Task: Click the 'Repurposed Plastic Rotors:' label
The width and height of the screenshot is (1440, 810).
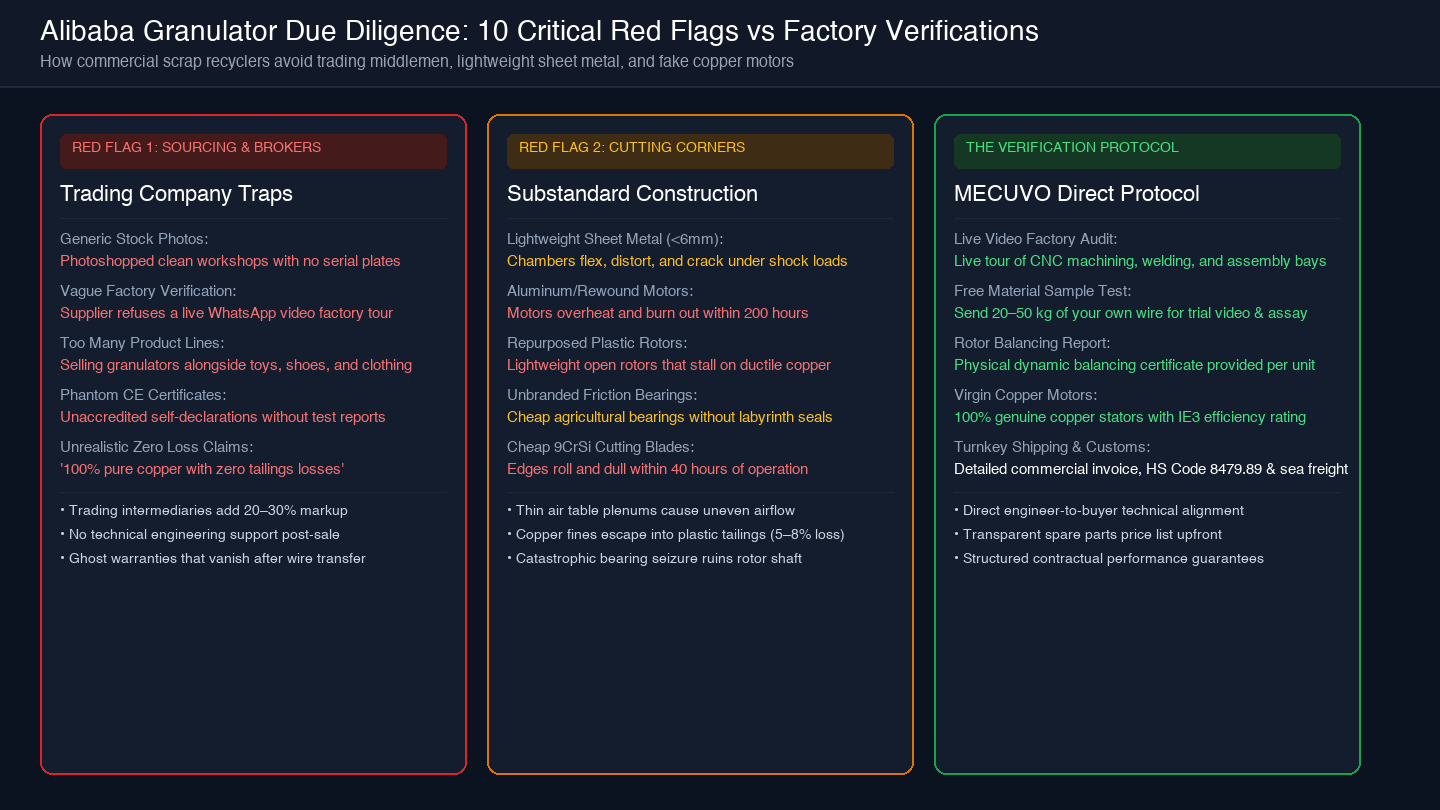Action: point(597,343)
